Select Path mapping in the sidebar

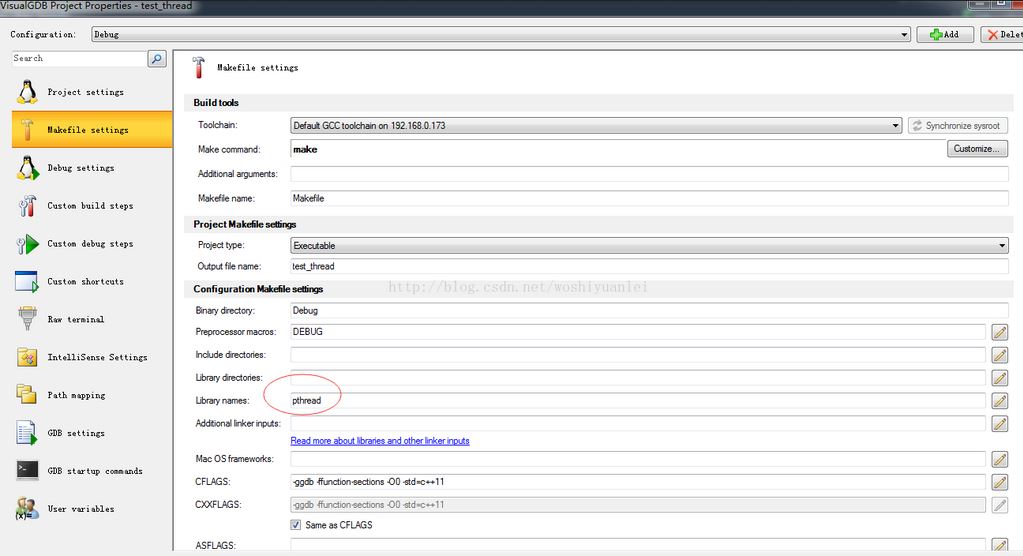click(76, 395)
